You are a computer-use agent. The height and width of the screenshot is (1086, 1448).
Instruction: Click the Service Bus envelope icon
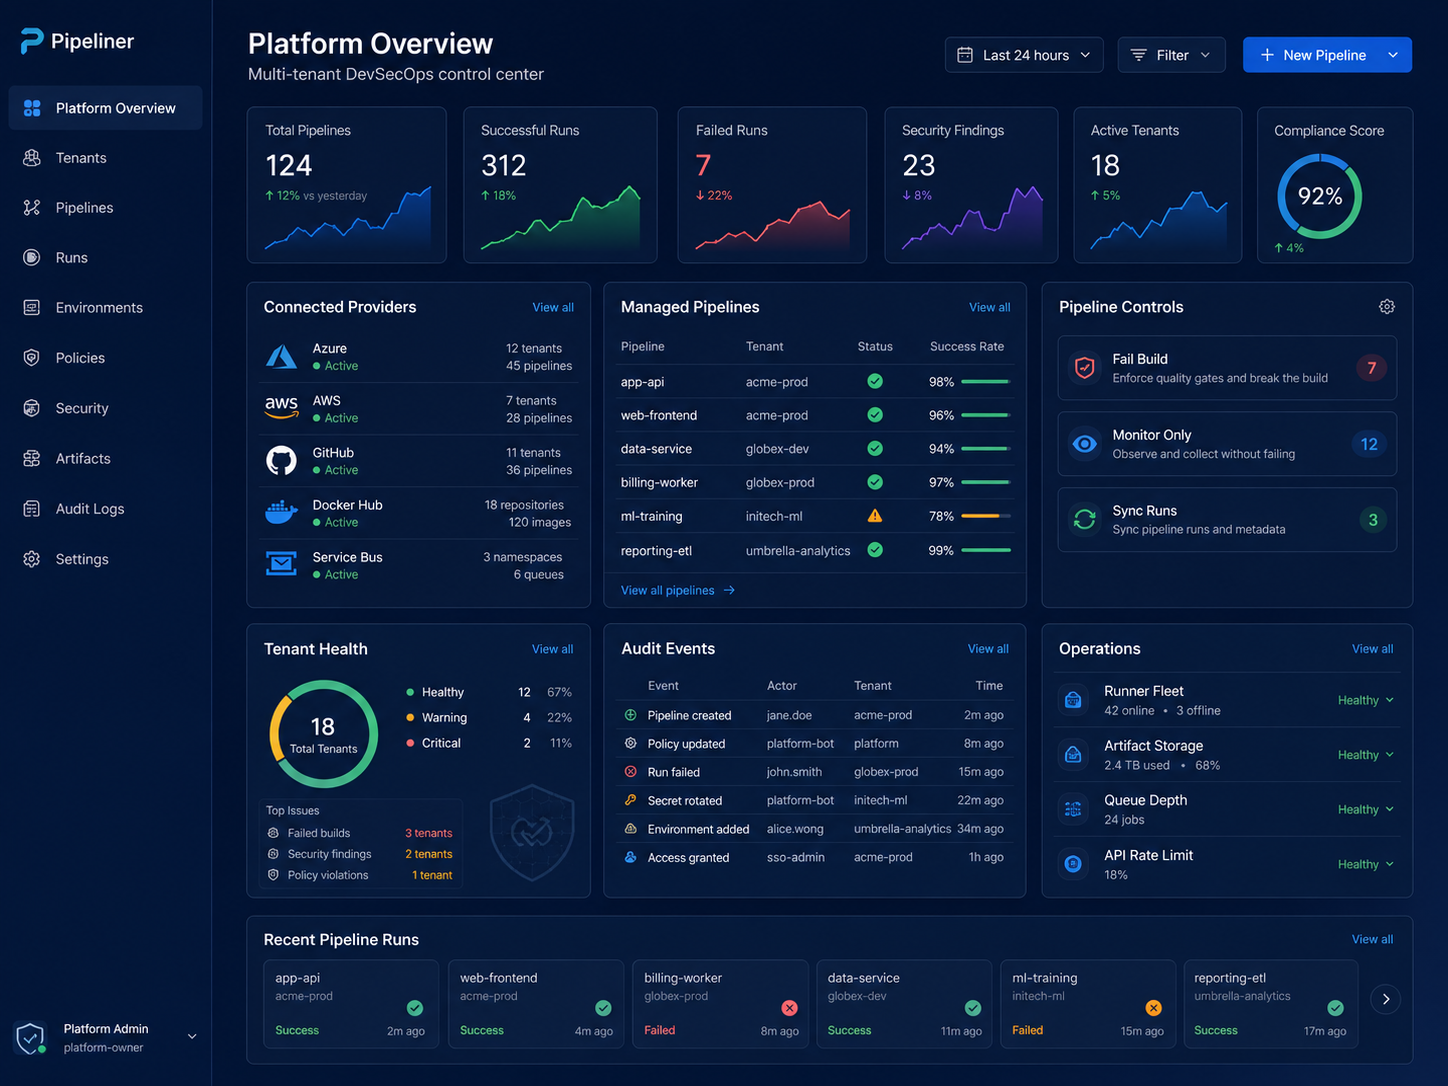click(281, 564)
